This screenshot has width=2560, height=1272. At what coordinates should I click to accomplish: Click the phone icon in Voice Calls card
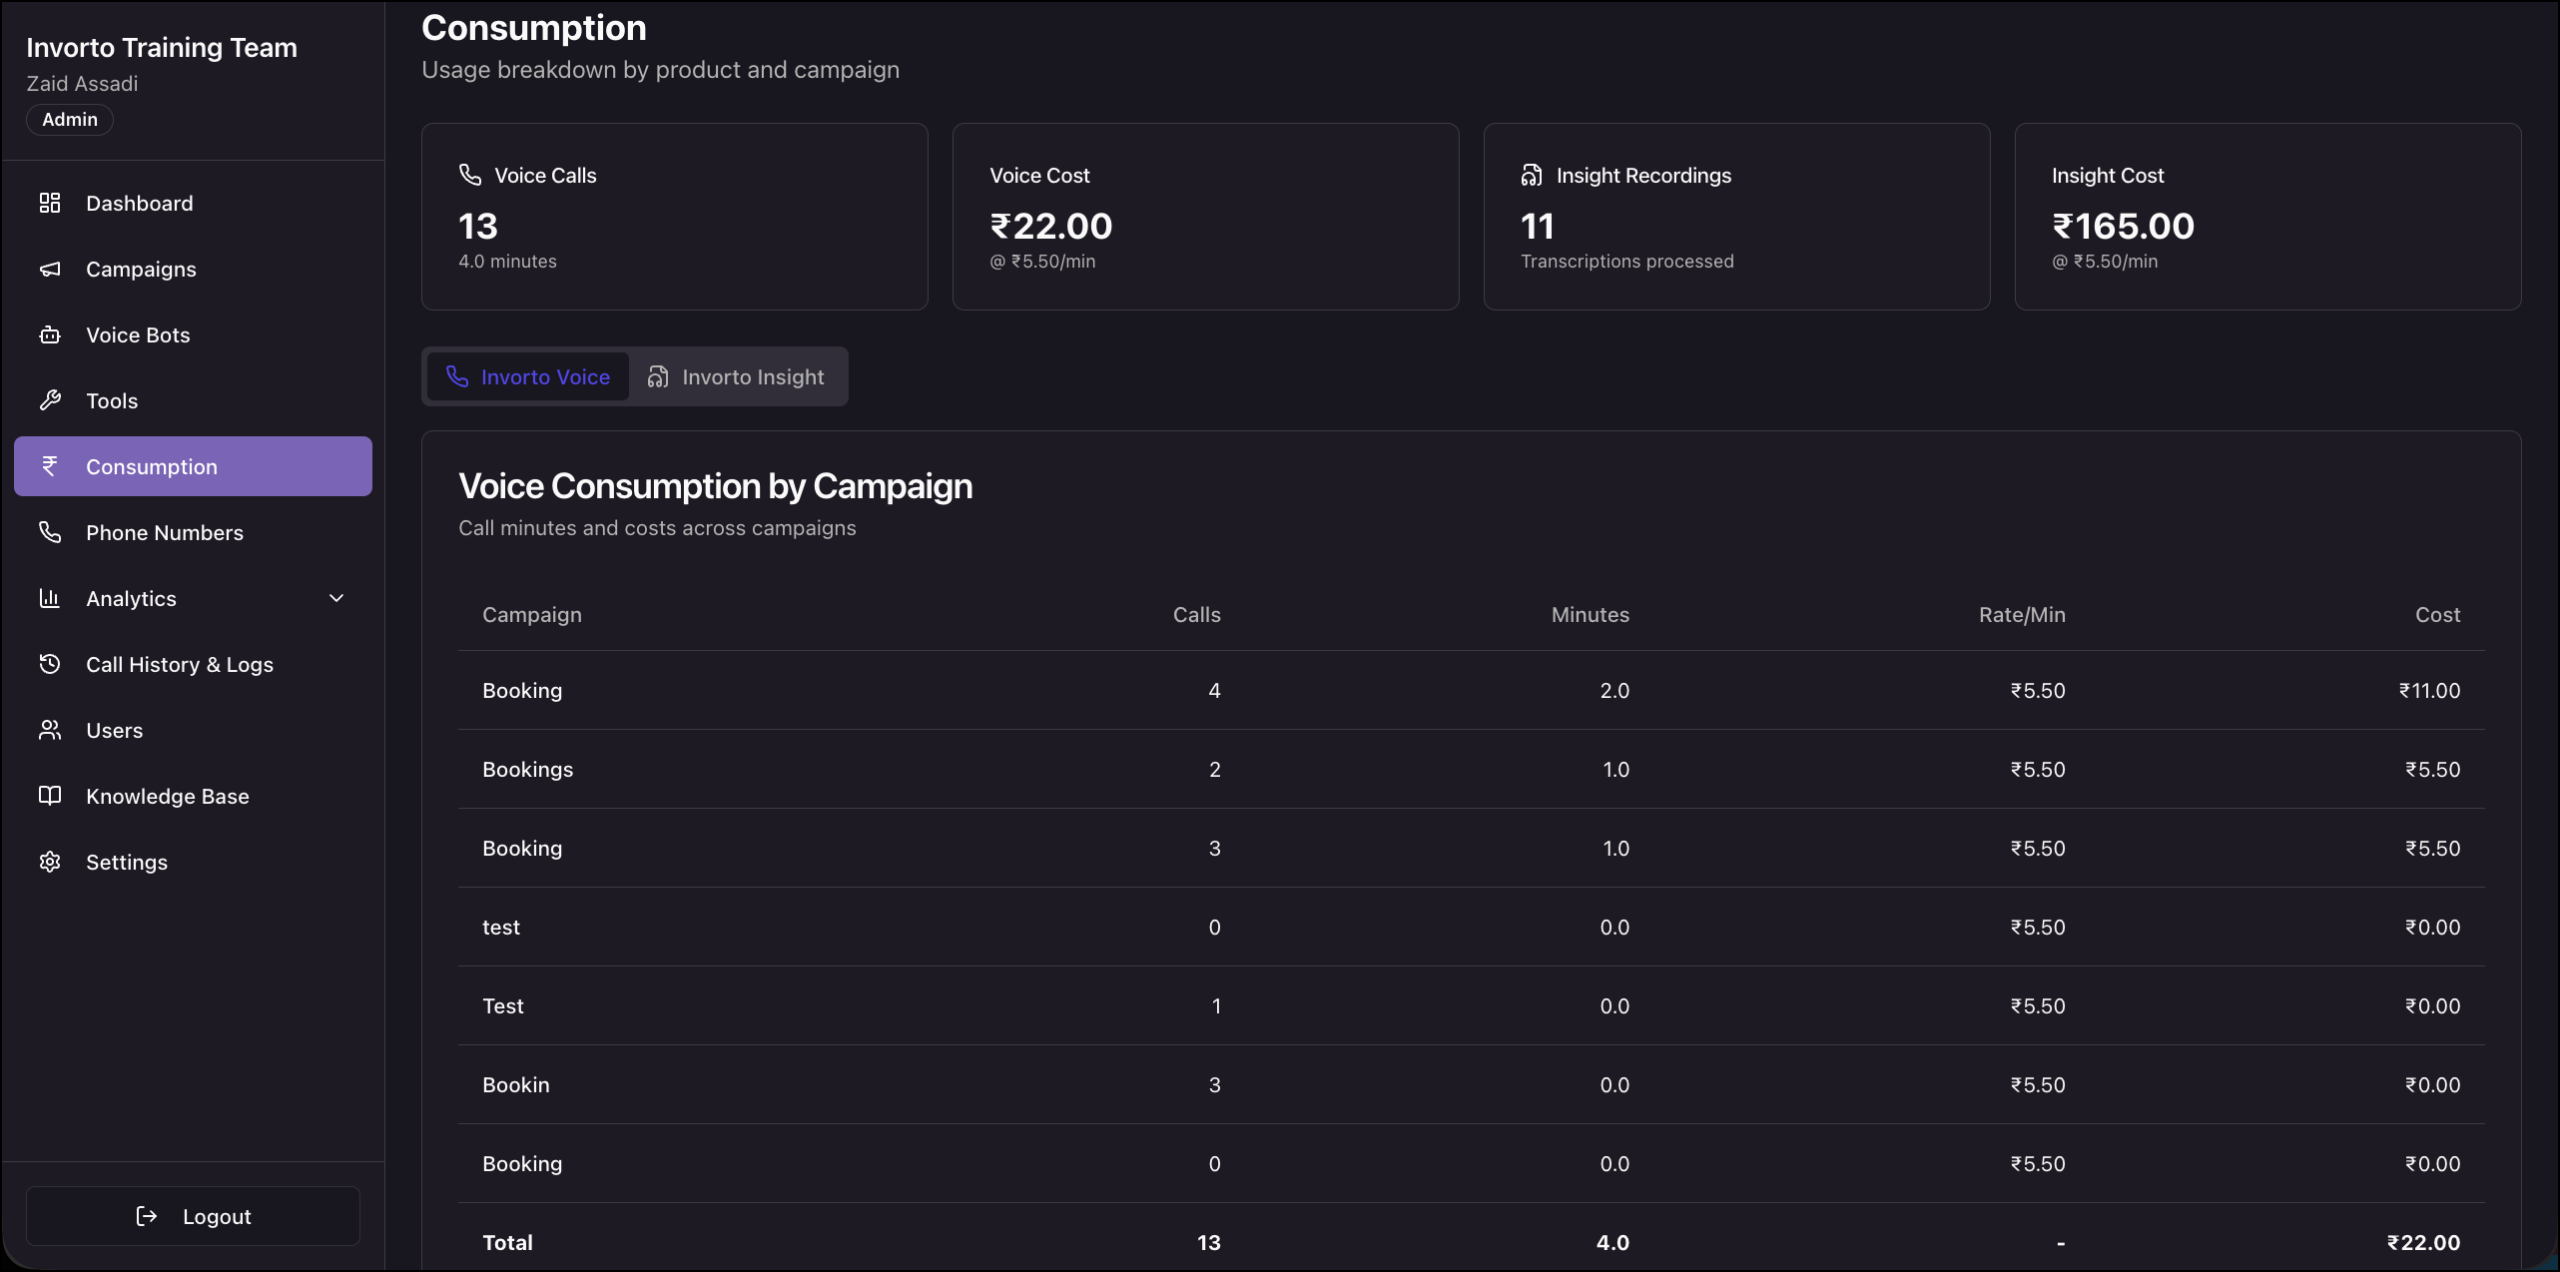click(470, 175)
